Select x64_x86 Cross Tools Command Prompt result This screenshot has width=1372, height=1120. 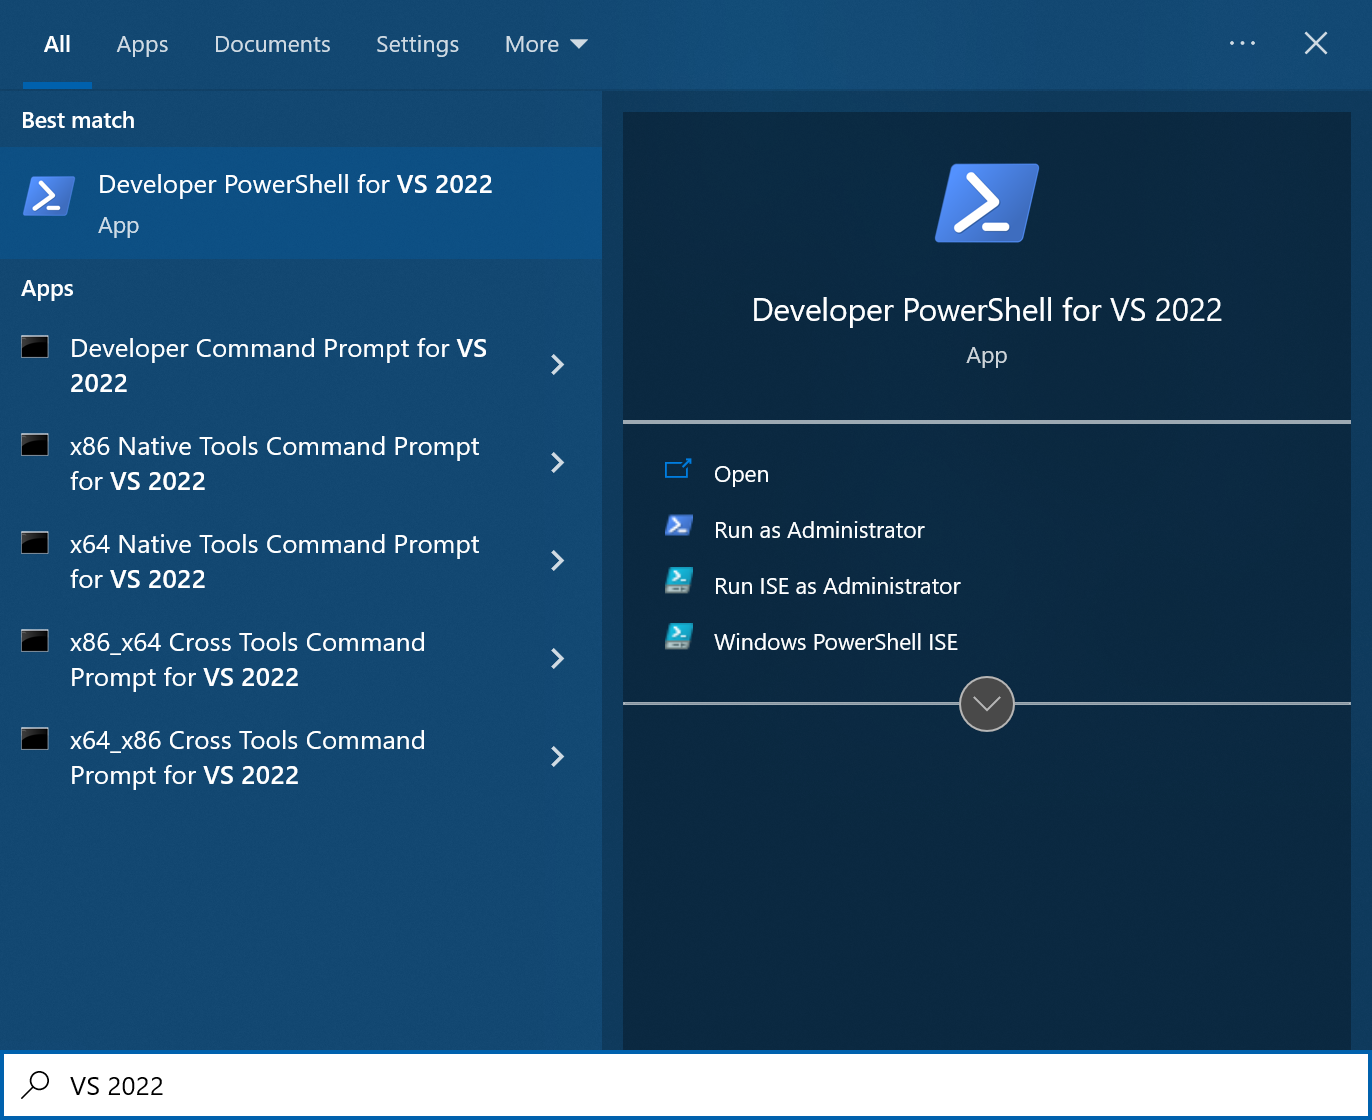(x=301, y=757)
